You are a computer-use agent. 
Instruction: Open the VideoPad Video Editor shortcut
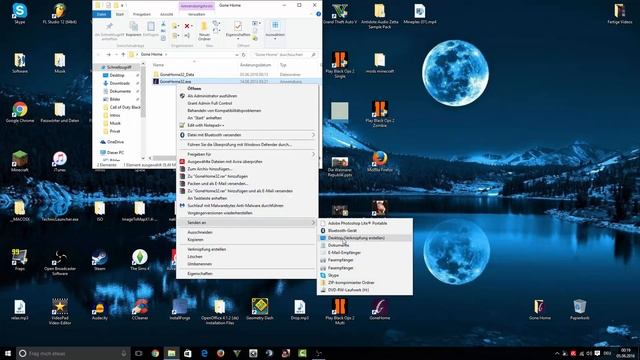[60, 311]
